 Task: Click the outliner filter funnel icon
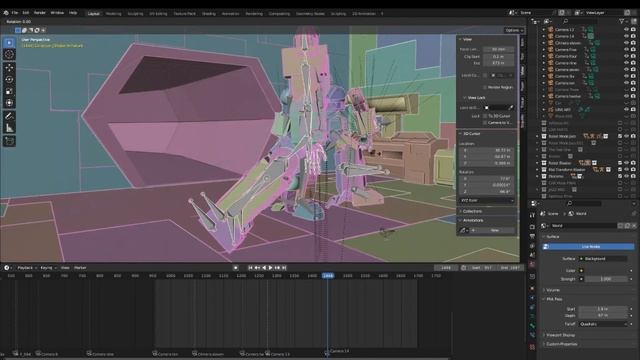point(622,21)
